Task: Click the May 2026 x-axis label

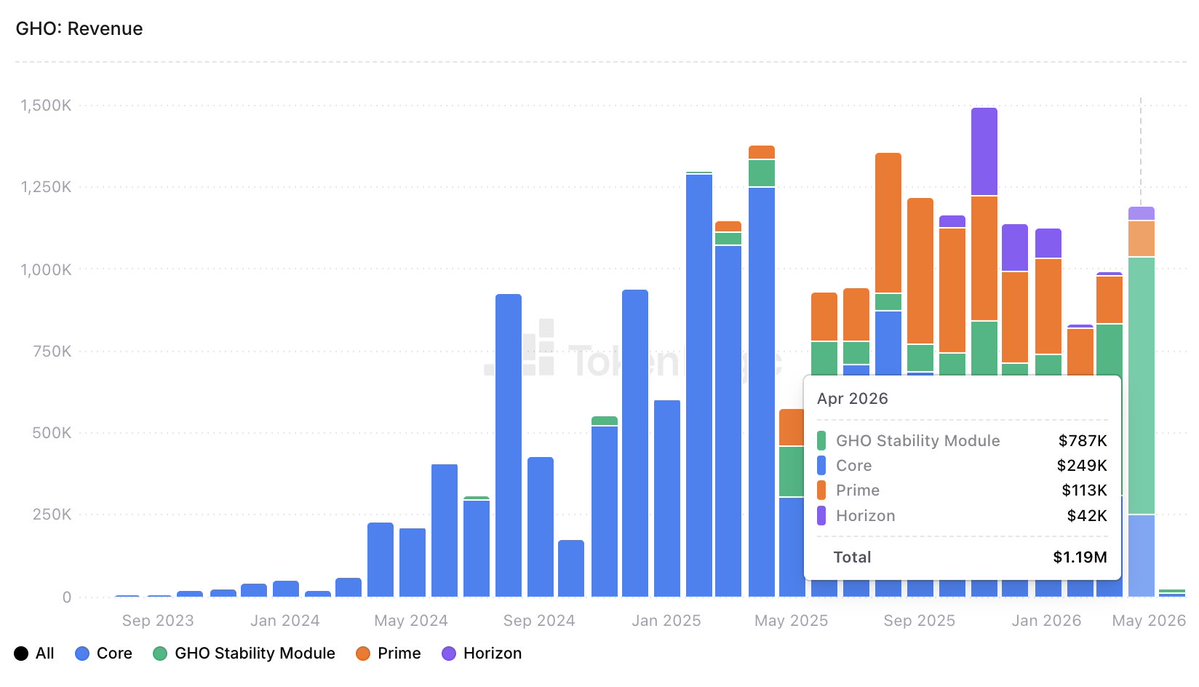Action: tap(1149, 620)
